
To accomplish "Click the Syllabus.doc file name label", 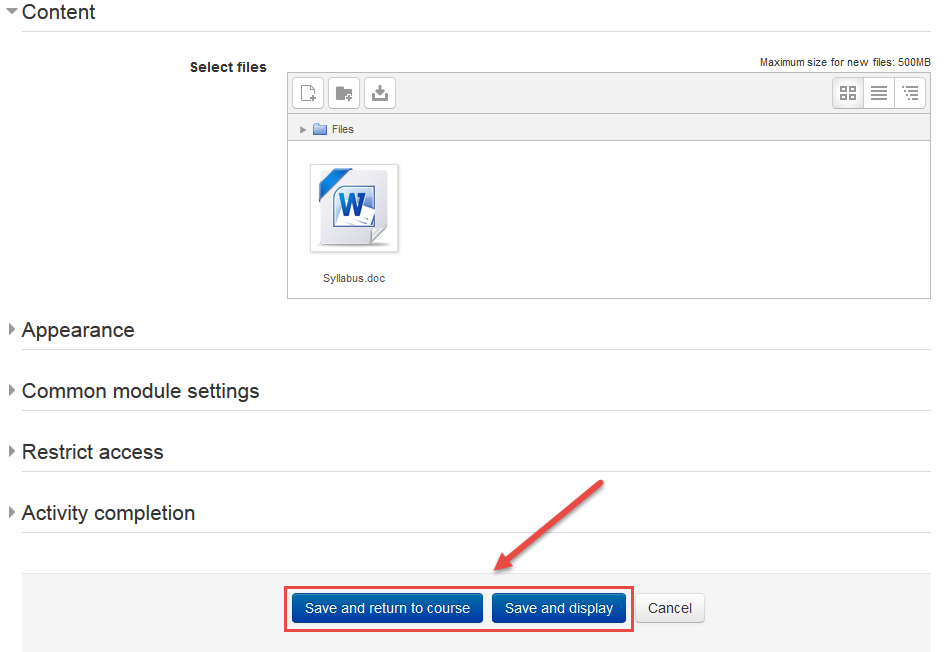I will coord(354,279).
